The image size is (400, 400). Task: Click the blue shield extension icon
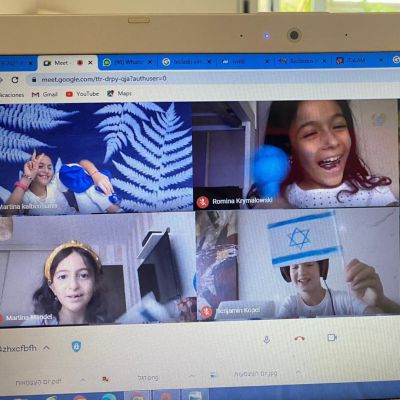76,346
